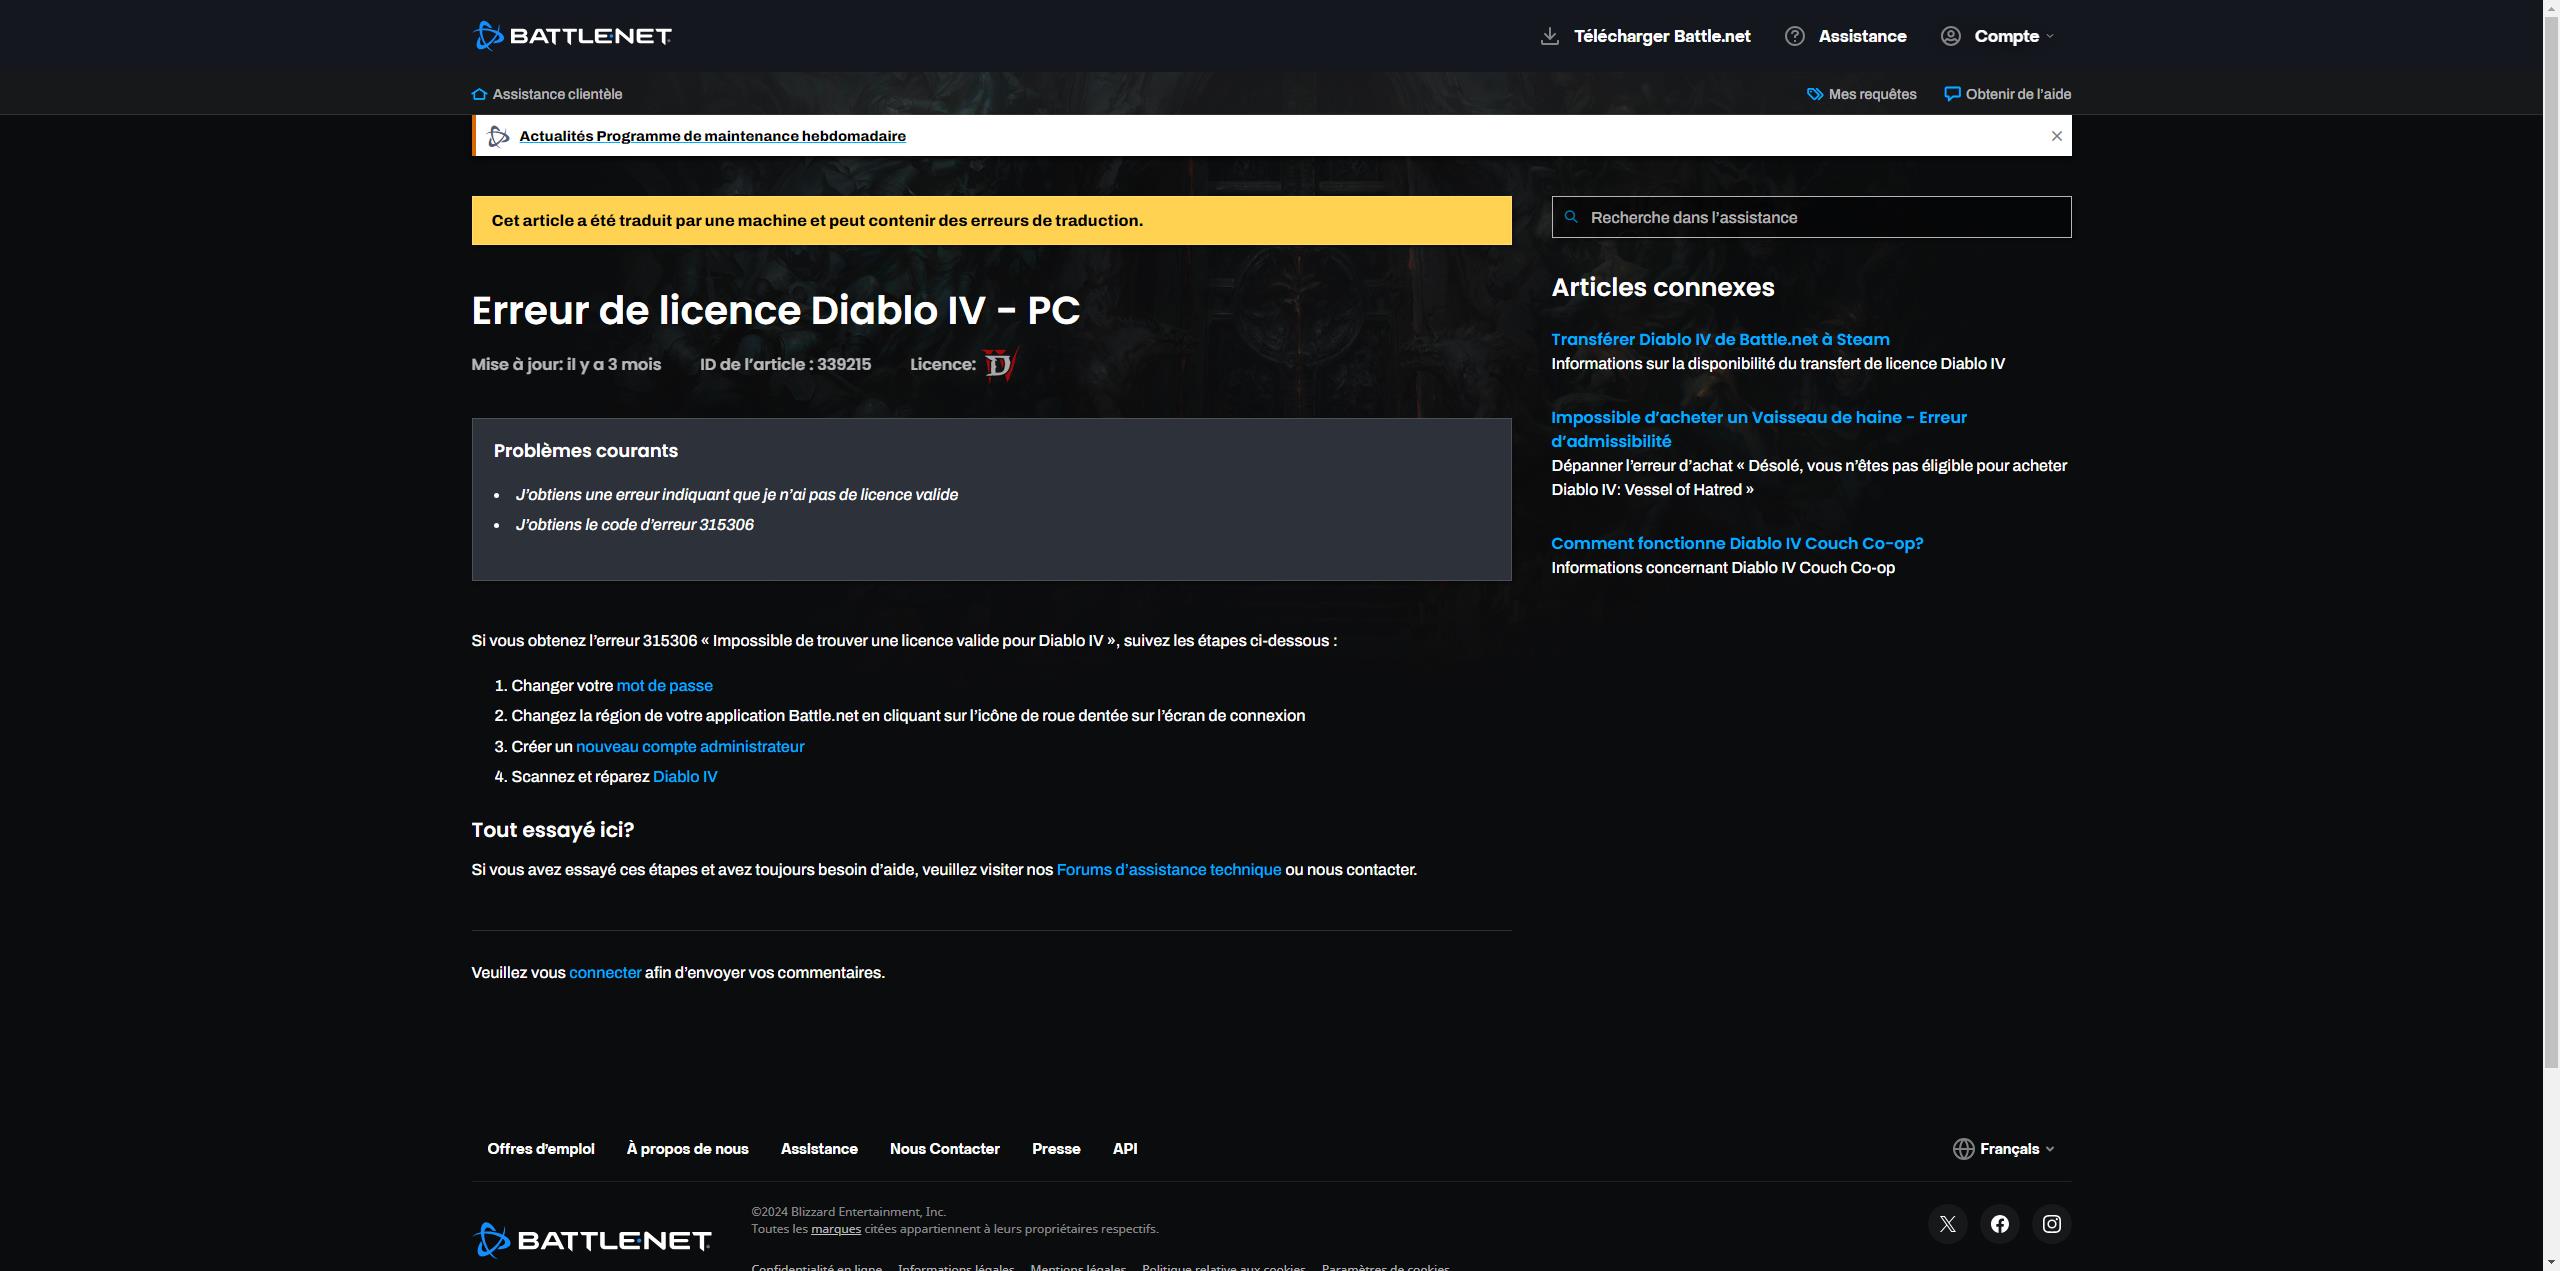Click the footer Battle.net logo
Screen dimensions: 2560x1271
pyautogui.click(x=591, y=1240)
